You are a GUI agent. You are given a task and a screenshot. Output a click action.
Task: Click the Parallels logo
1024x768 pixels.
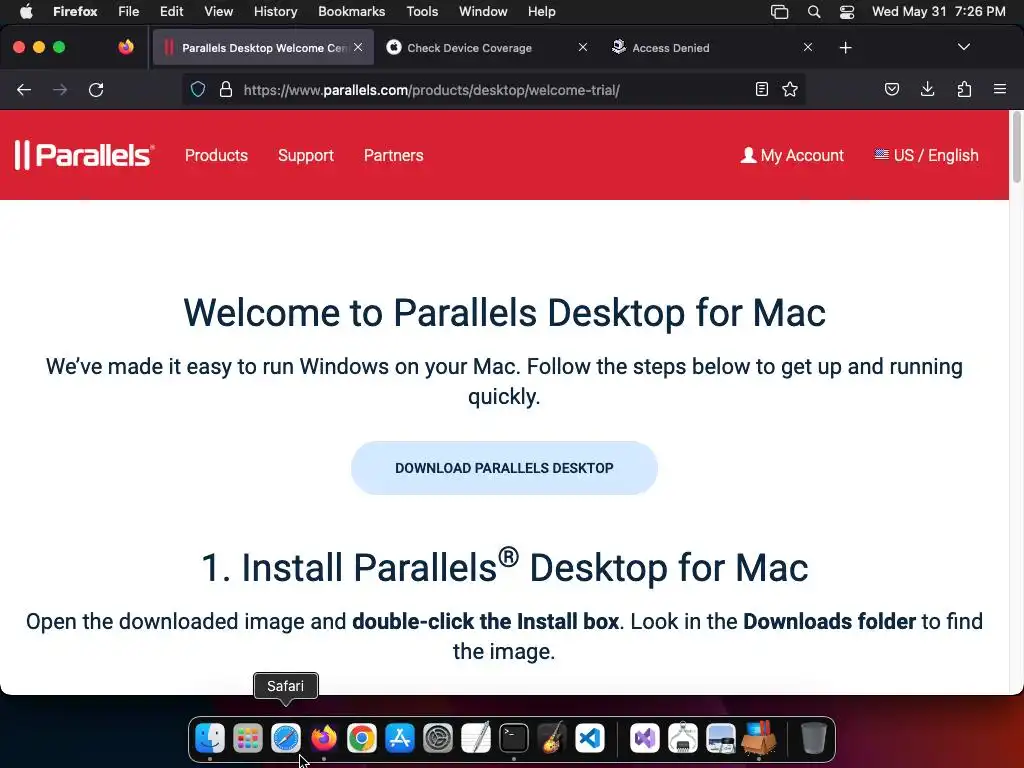coord(84,155)
